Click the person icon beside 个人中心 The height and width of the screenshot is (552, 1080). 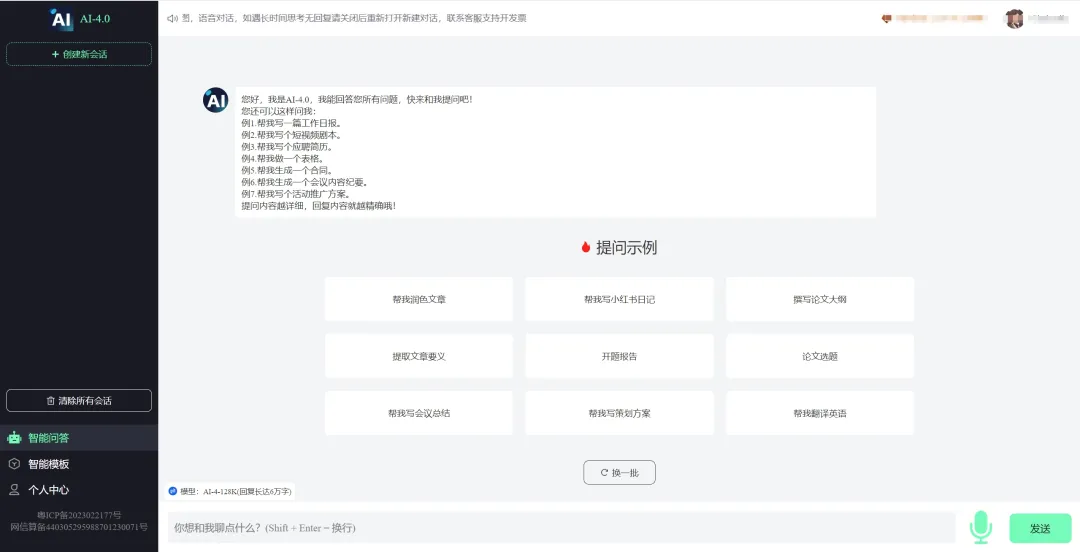pos(14,489)
